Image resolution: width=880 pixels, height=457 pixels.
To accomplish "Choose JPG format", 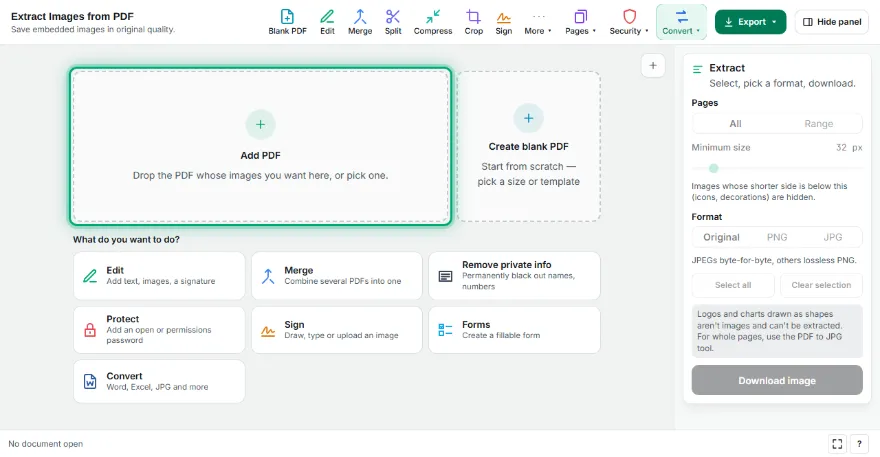I will (832, 237).
